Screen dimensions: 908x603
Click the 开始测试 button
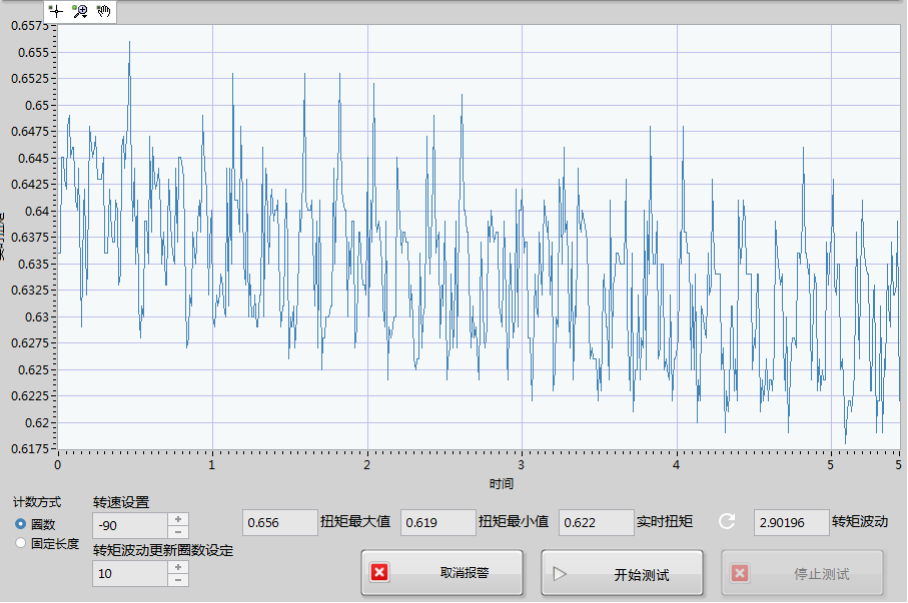coord(623,573)
